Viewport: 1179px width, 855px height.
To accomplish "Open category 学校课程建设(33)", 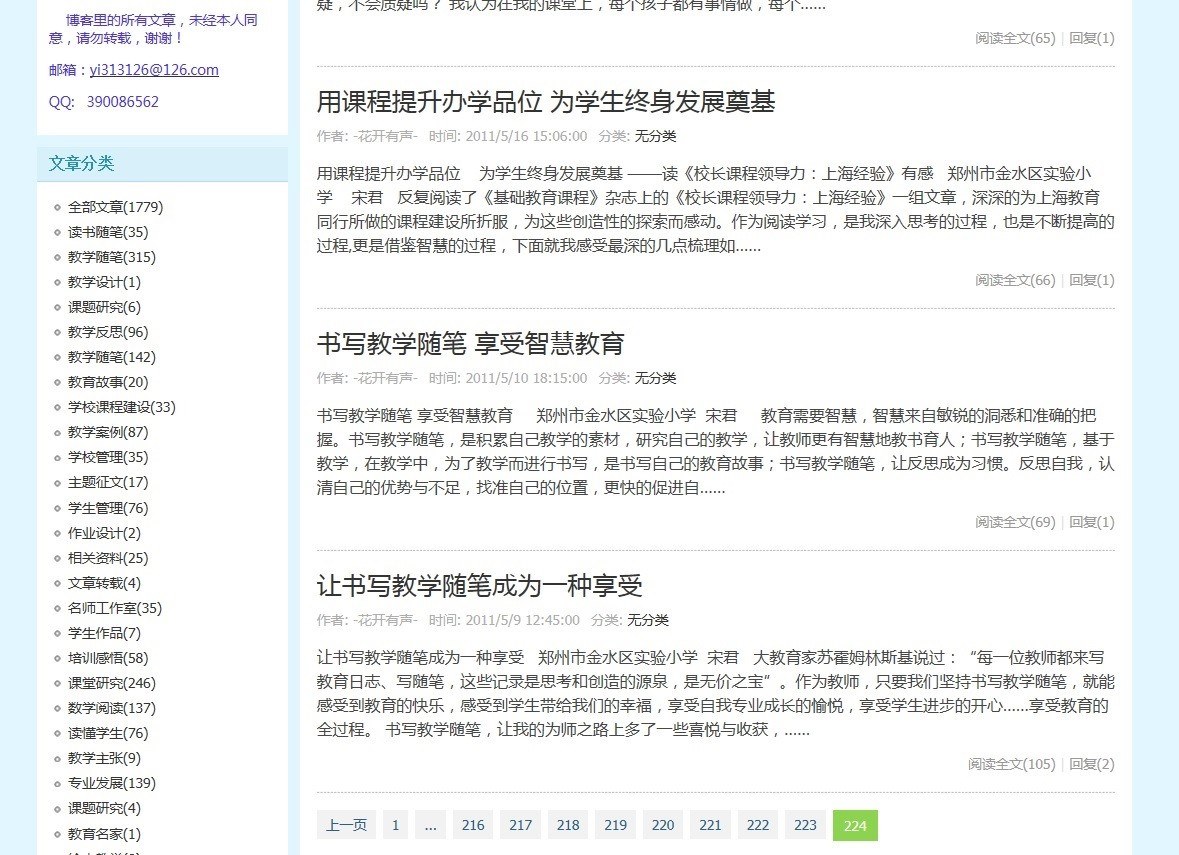I will 121,407.
